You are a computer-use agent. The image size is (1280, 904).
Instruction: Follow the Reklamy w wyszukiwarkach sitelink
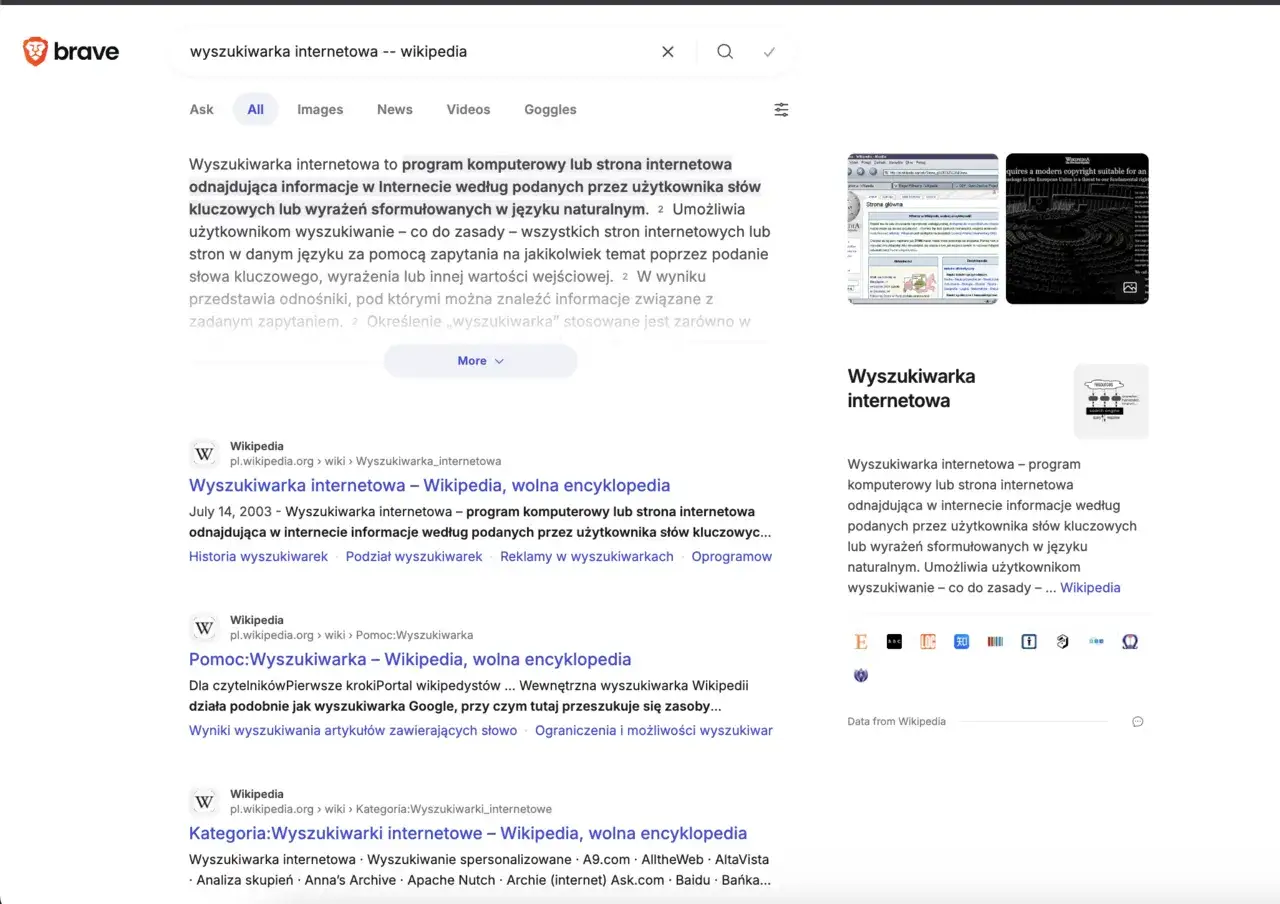(x=587, y=557)
